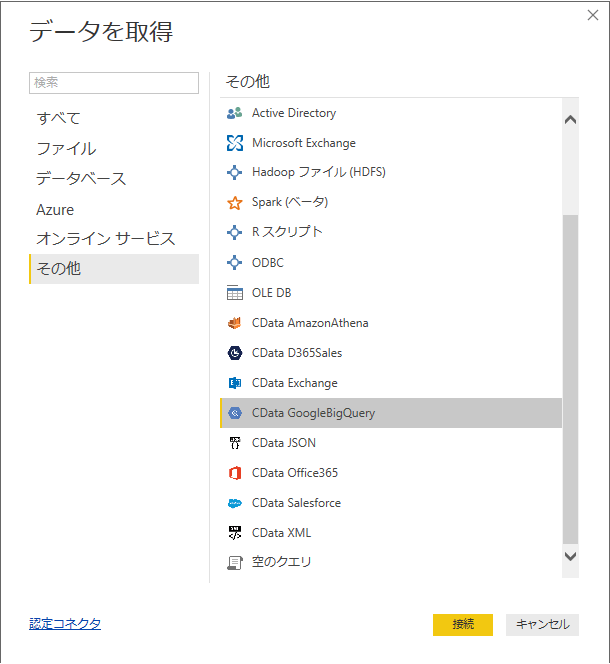Click the scrollbar down arrow

(x=571, y=556)
